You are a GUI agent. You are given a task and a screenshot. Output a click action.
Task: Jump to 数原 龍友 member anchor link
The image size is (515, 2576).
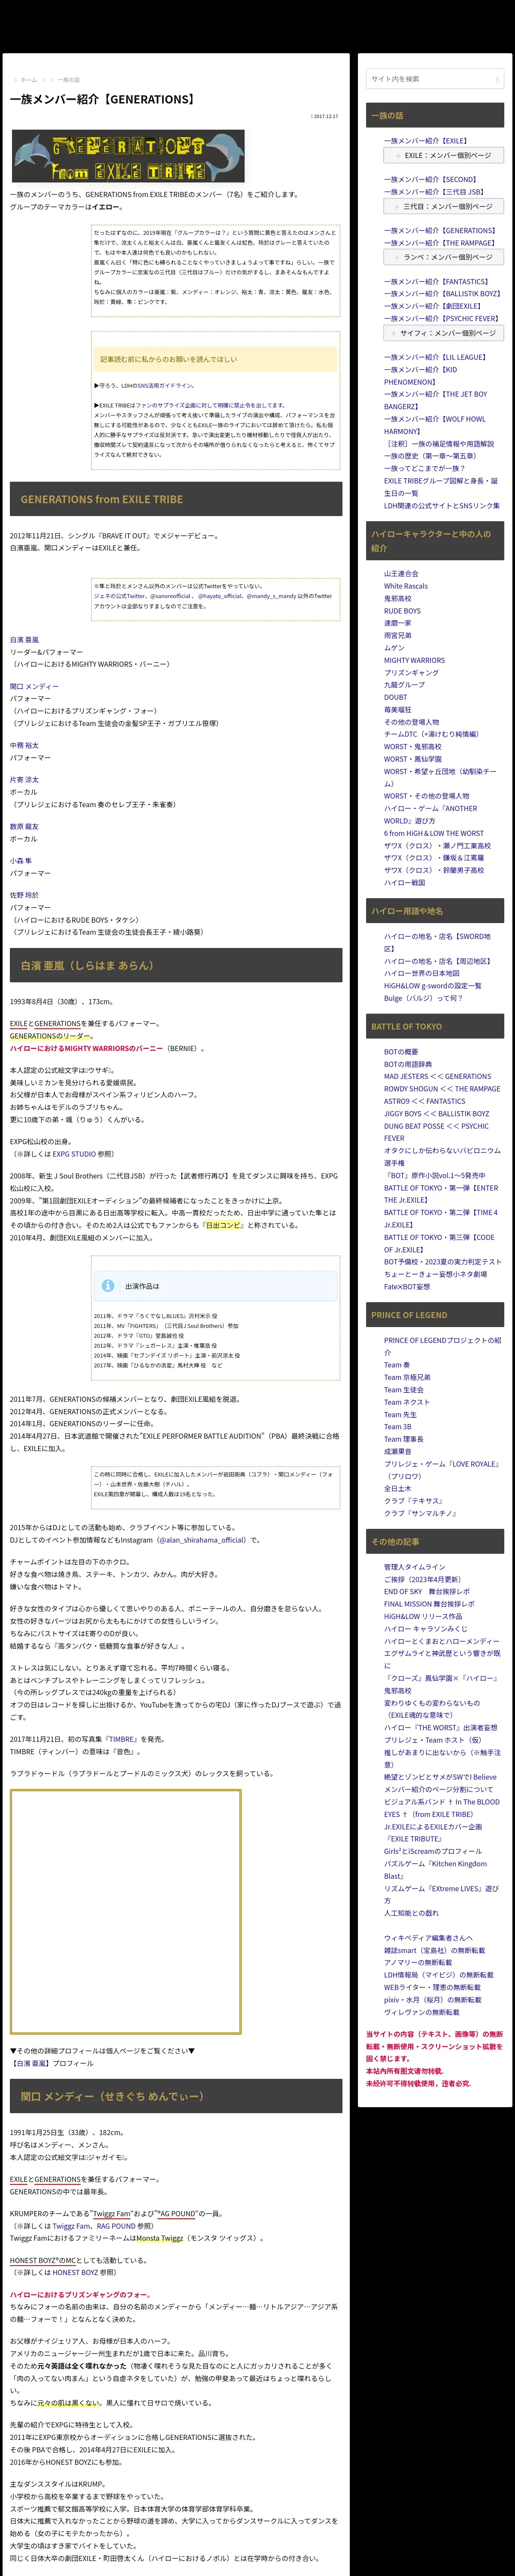(24, 827)
